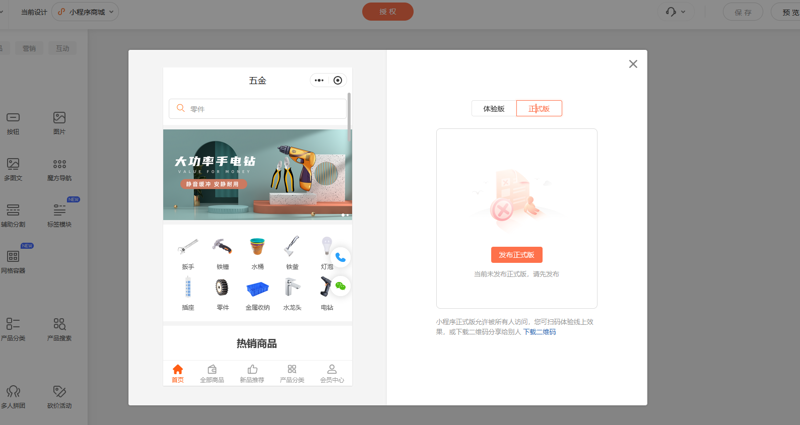Select the 铁锤 hammer category icon
The height and width of the screenshot is (425, 800).
pos(222,246)
